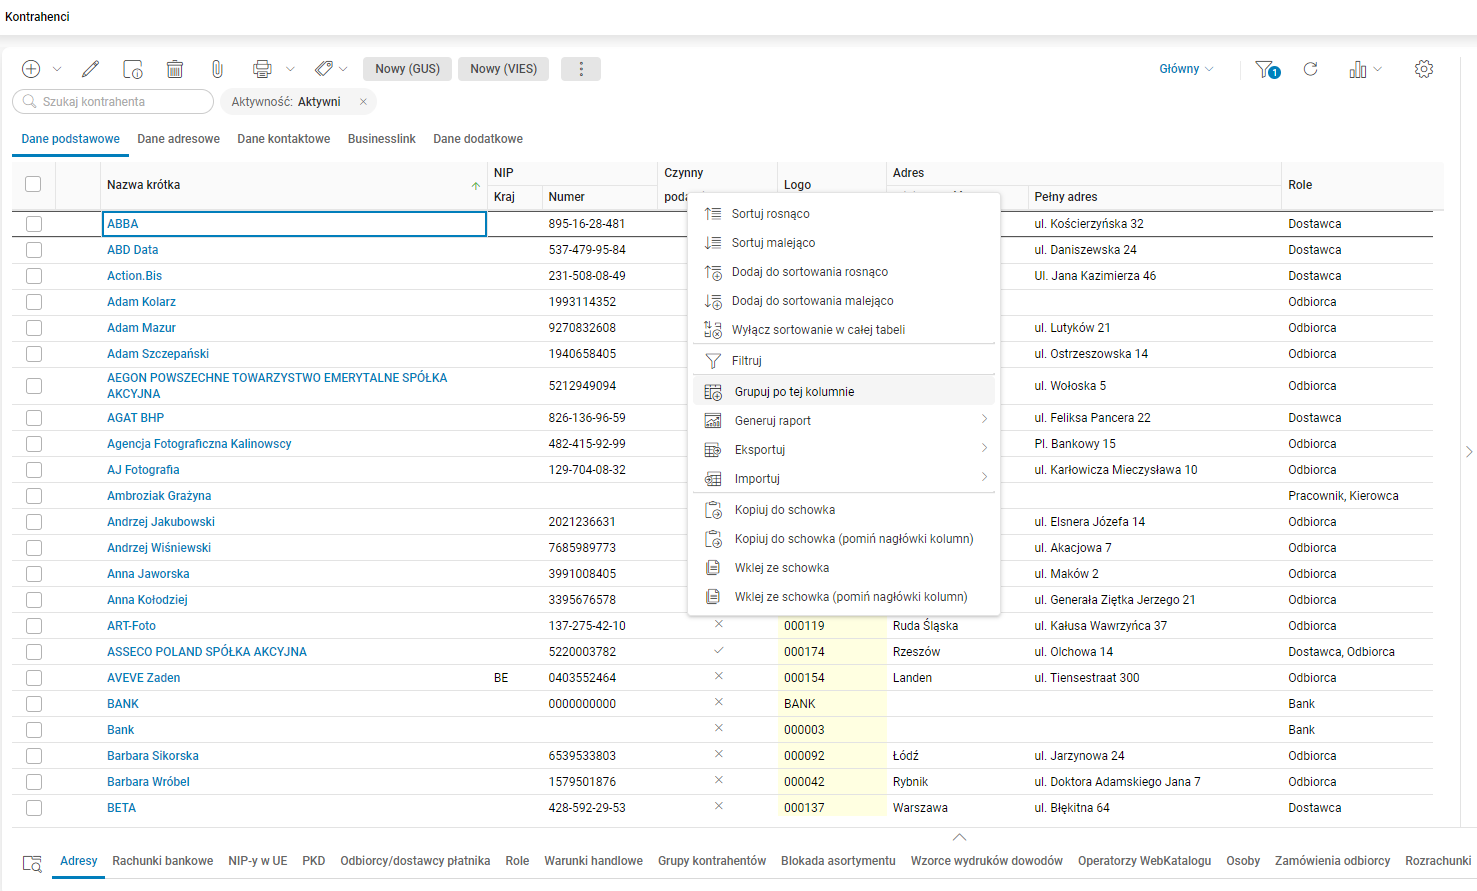The image size is (1477, 891).
Task: Open the Grupy kontrahentów bottom tab
Action: click(712, 861)
